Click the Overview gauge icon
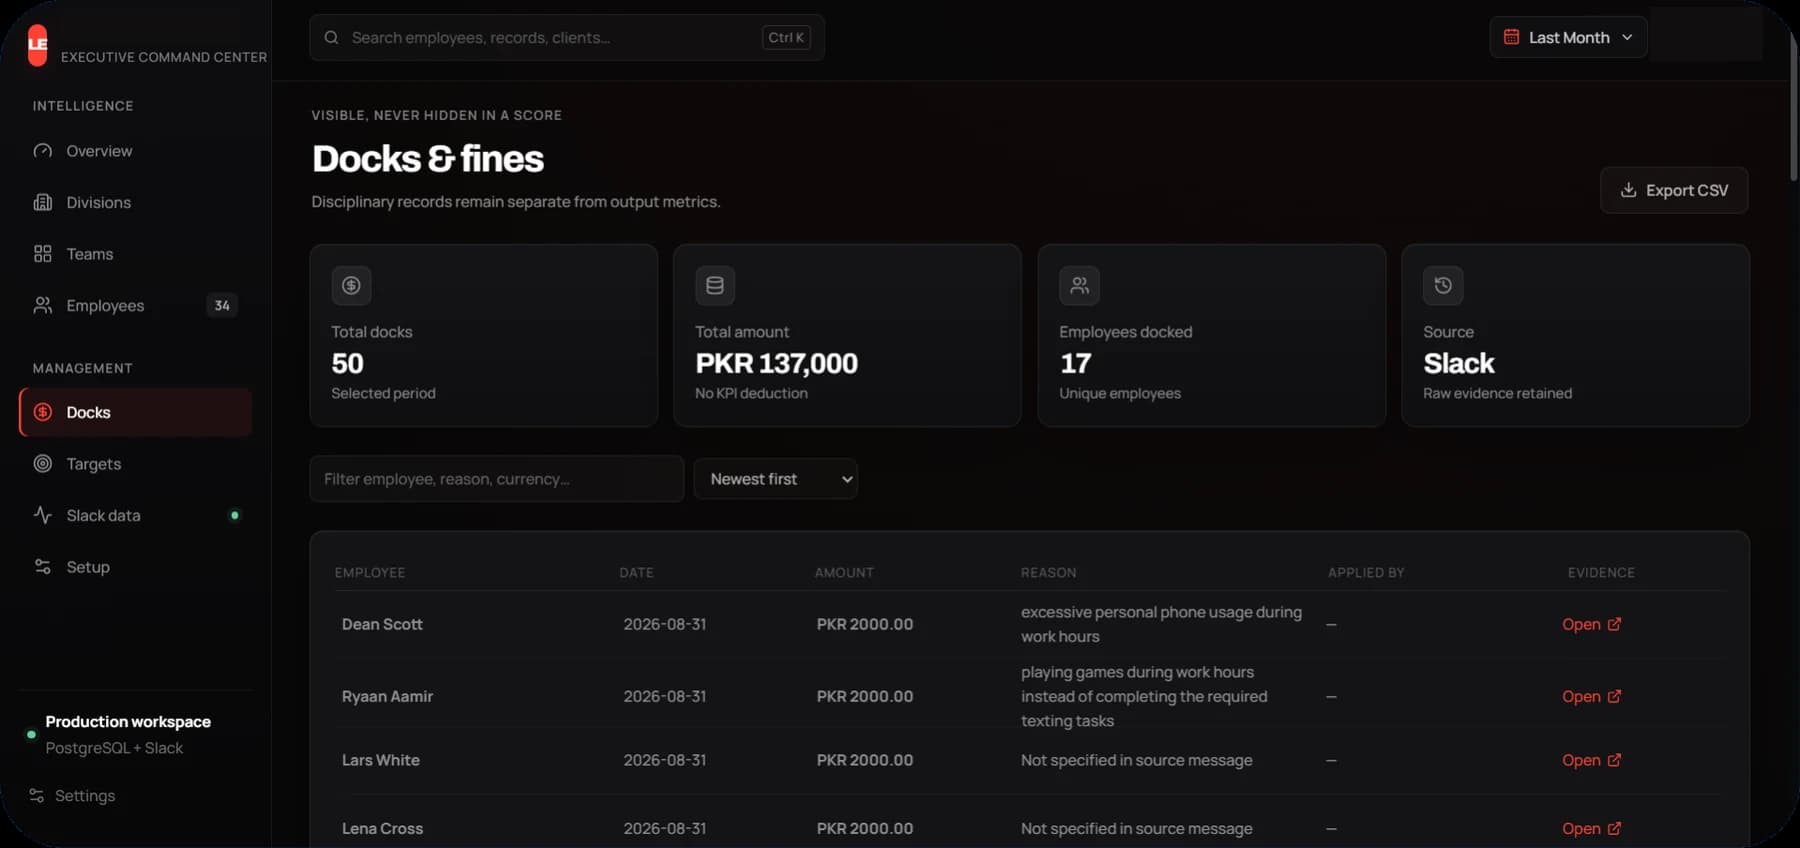1800x848 pixels. [x=42, y=151]
